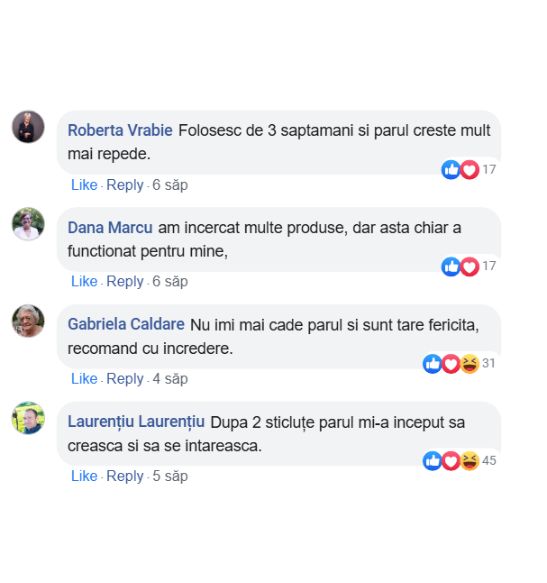The width and height of the screenshot is (547, 583).
Task: Click thumbs-up reaction icon on Roberta Vrabie's comment
Action: pyautogui.click(x=451, y=170)
